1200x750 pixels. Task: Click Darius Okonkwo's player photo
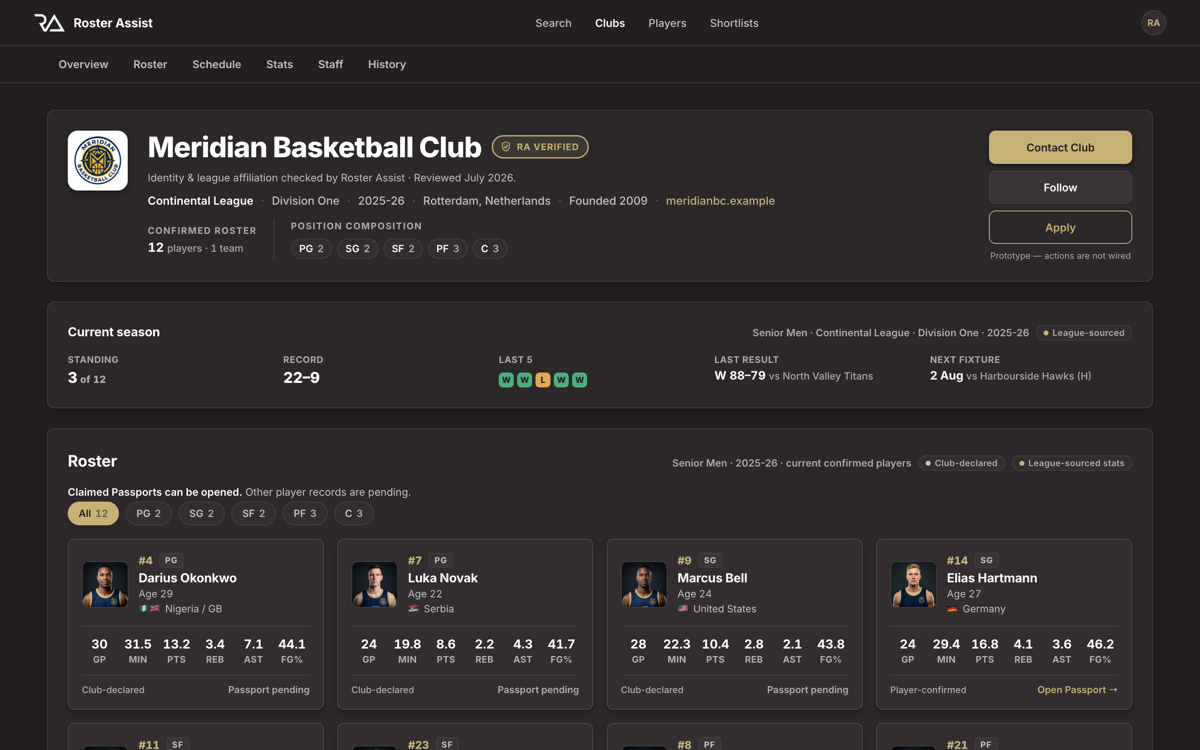click(x=105, y=584)
